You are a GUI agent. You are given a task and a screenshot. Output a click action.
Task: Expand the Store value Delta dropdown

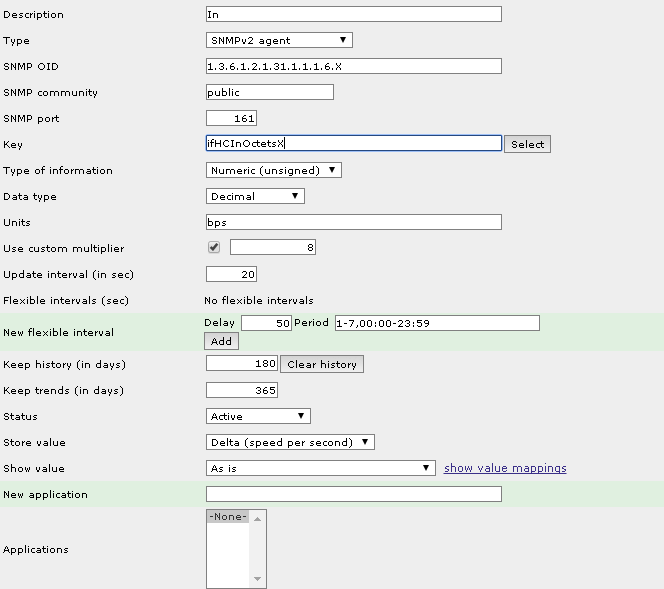coord(290,443)
